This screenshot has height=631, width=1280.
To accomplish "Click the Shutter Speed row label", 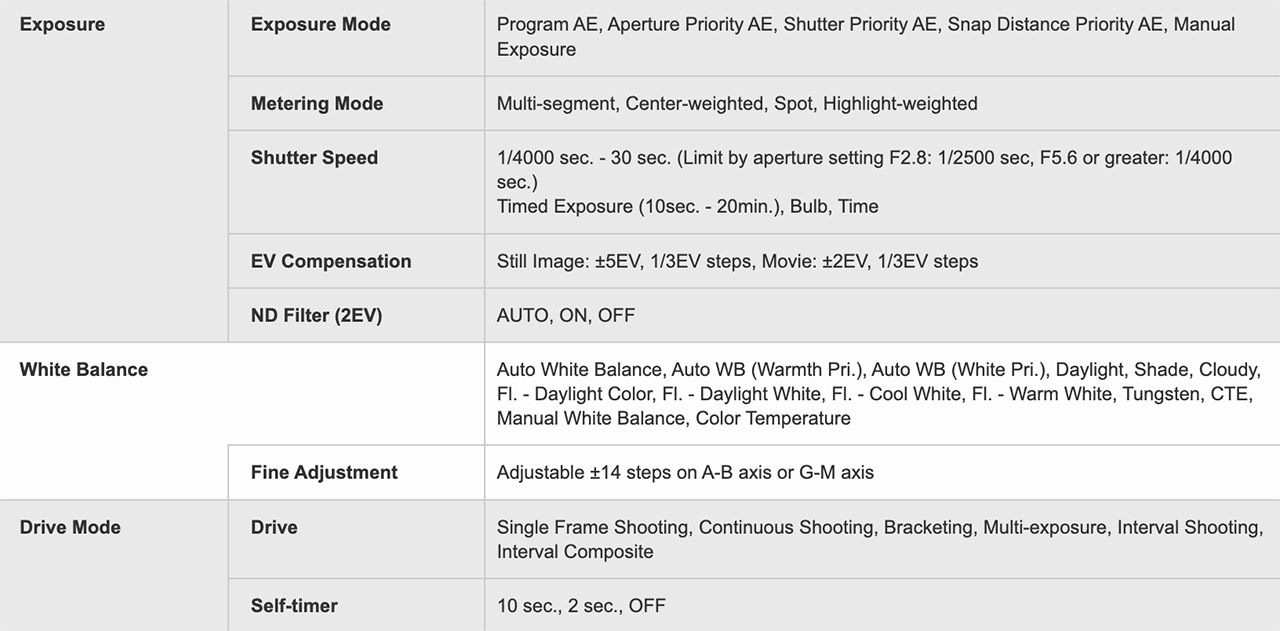I will click(x=314, y=157).
